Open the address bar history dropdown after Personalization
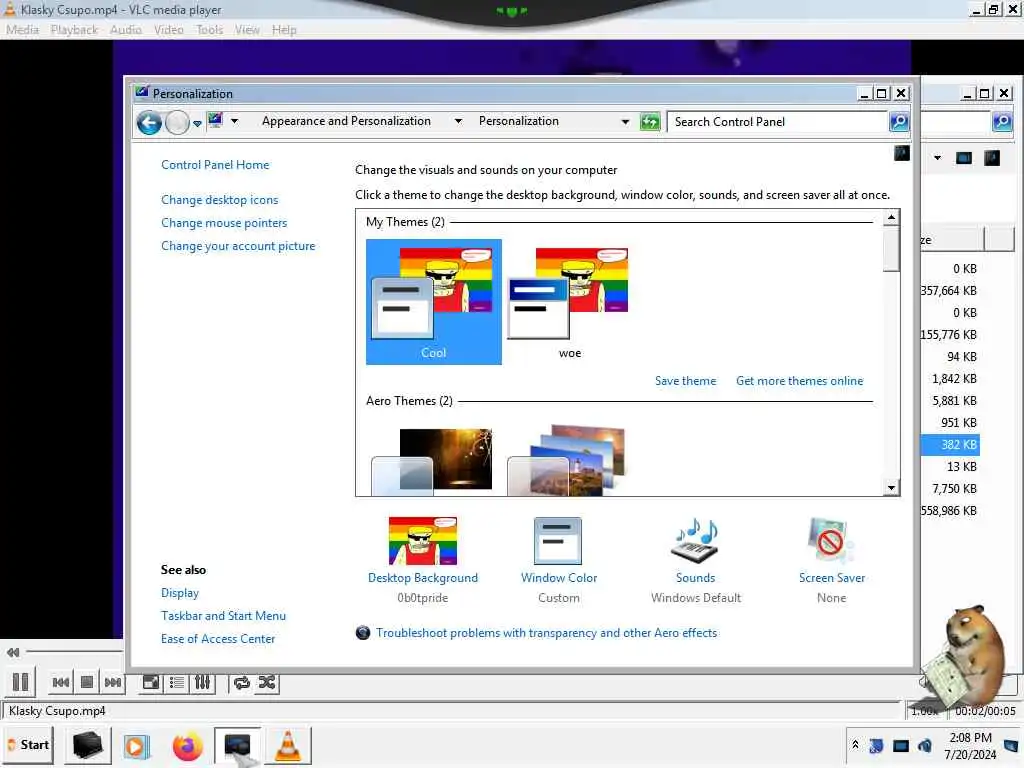Image resolution: width=1024 pixels, height=768 pixels. point(625,121)
